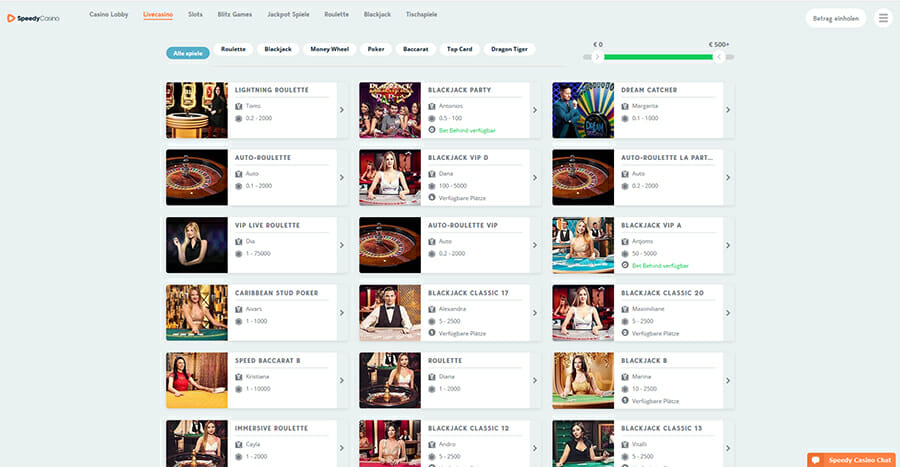Click the SpeedyCasino logo
Screen dimensions: 900x467
[33, 18]
